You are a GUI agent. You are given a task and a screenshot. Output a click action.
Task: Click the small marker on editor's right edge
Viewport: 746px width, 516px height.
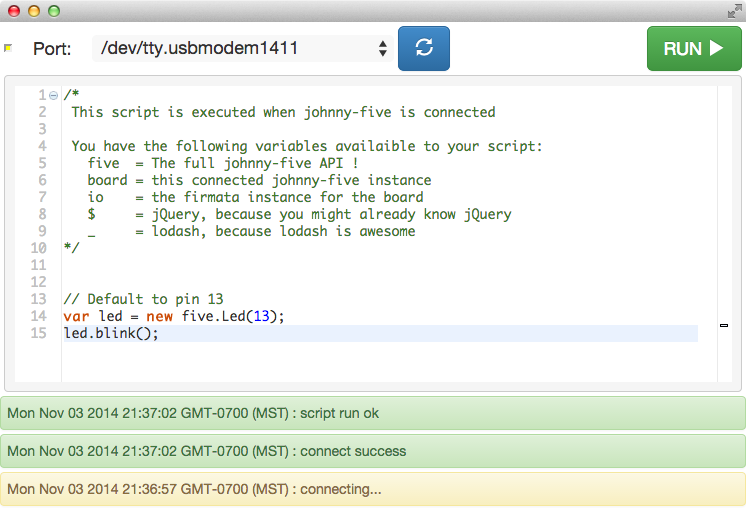coord(724,325)
